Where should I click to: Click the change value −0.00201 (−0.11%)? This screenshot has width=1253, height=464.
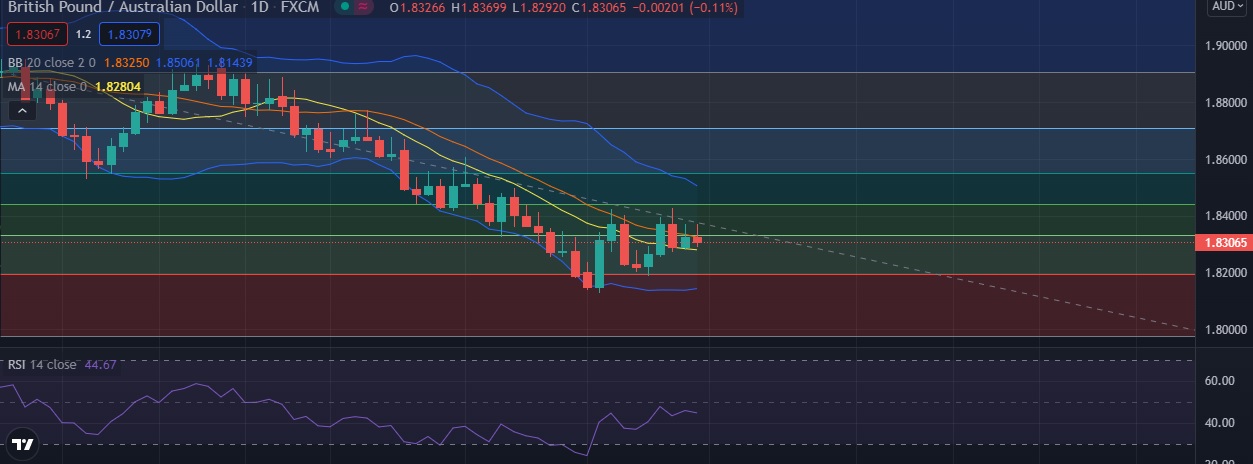tap(687, 7)
